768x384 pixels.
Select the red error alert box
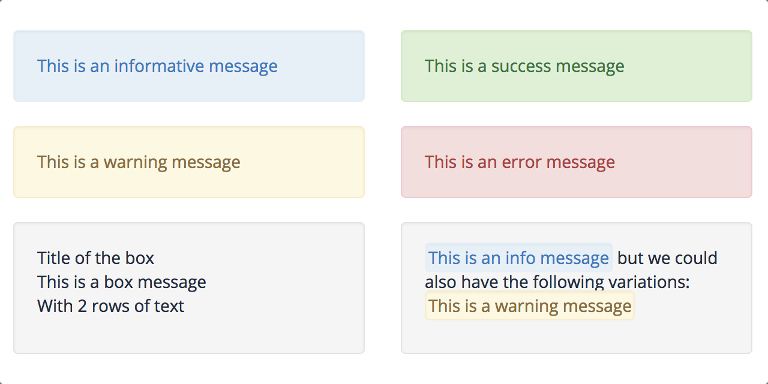pyautogui.click(x=576, y=162)
